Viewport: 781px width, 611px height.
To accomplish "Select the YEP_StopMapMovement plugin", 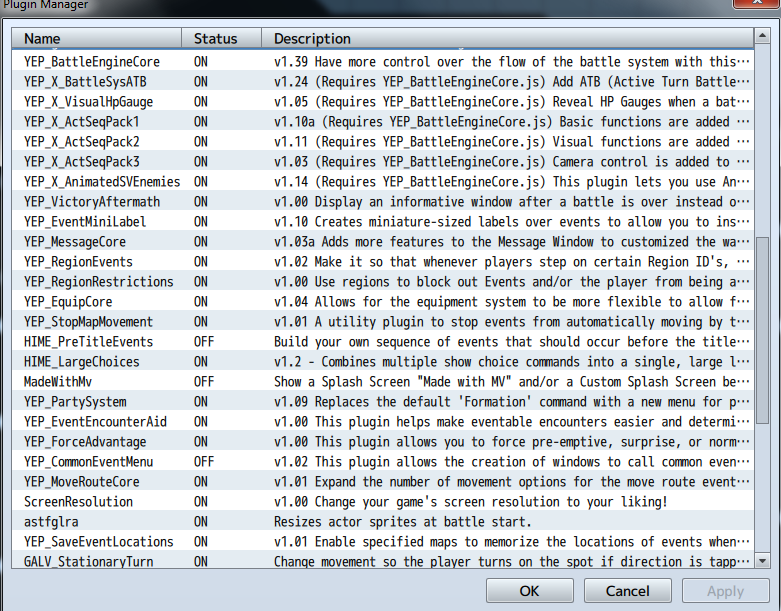I will pos(383,322).
